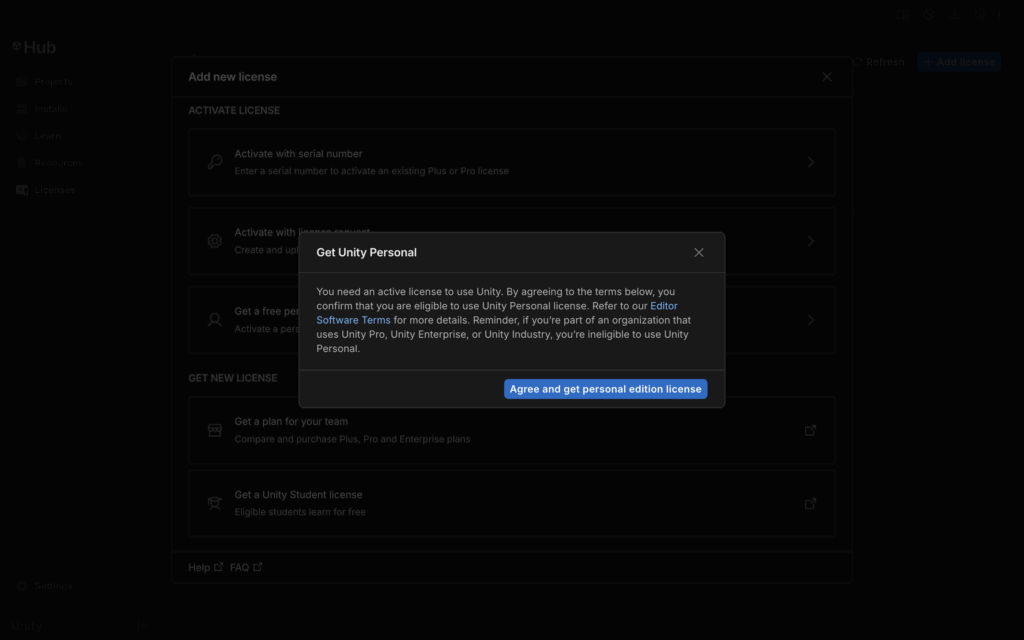Click the gear icon beside license request
Viewport: 1024px width, 640px height.
[215, 241]
